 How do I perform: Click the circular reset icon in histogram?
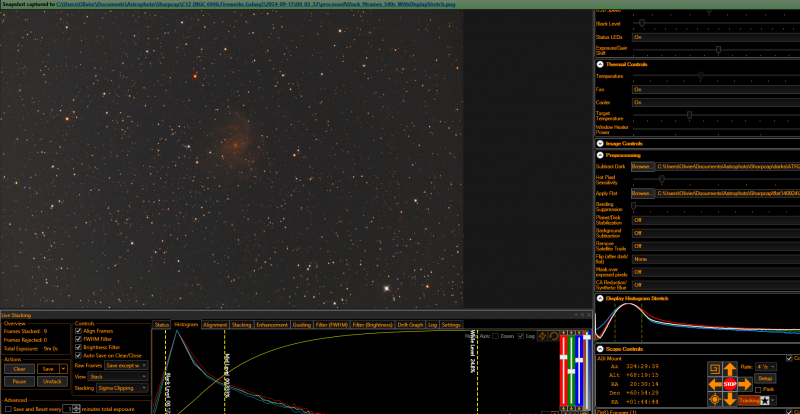553,336
